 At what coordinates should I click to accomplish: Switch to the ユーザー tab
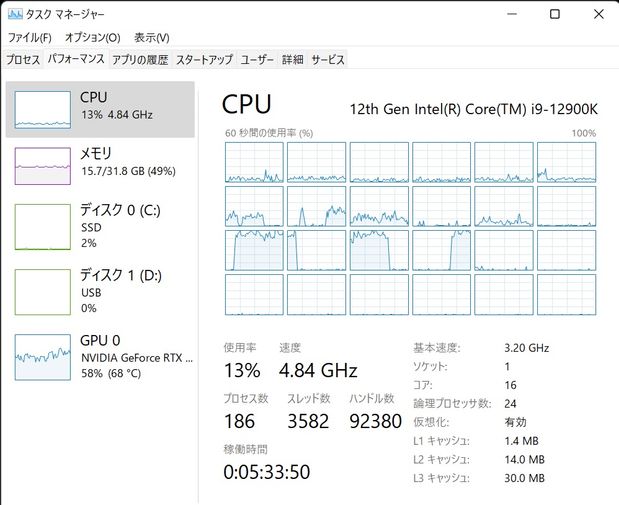tap(257, 60)
